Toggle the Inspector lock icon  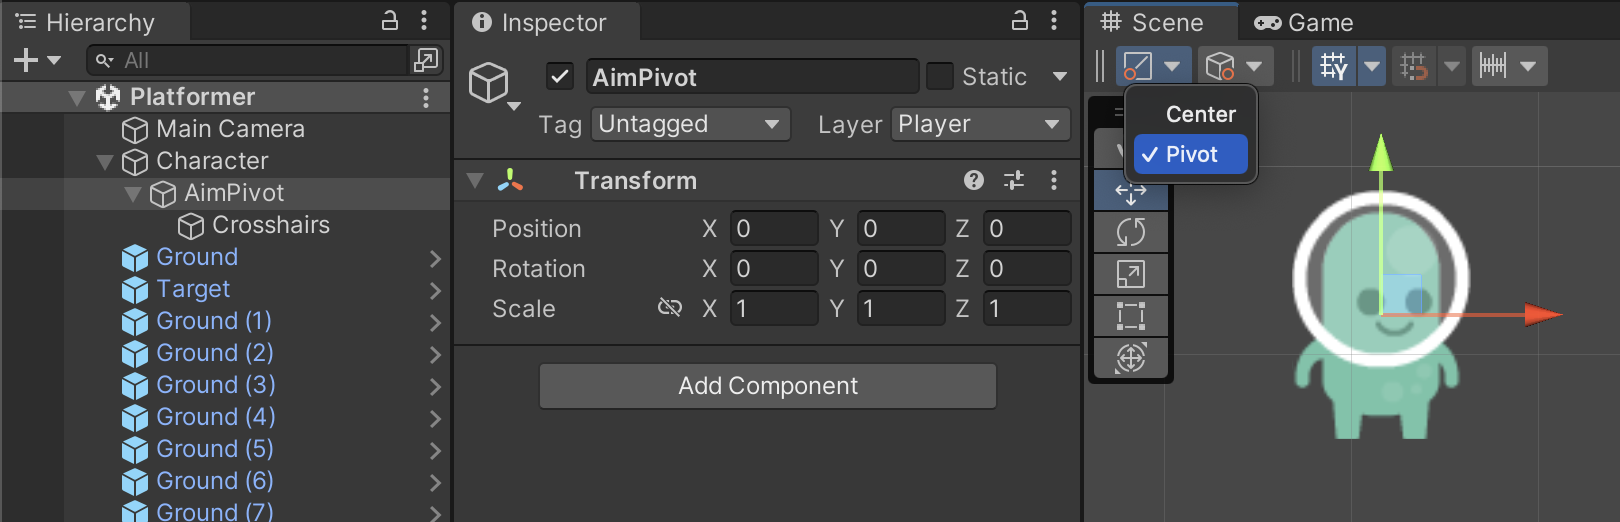(1020, 21)
